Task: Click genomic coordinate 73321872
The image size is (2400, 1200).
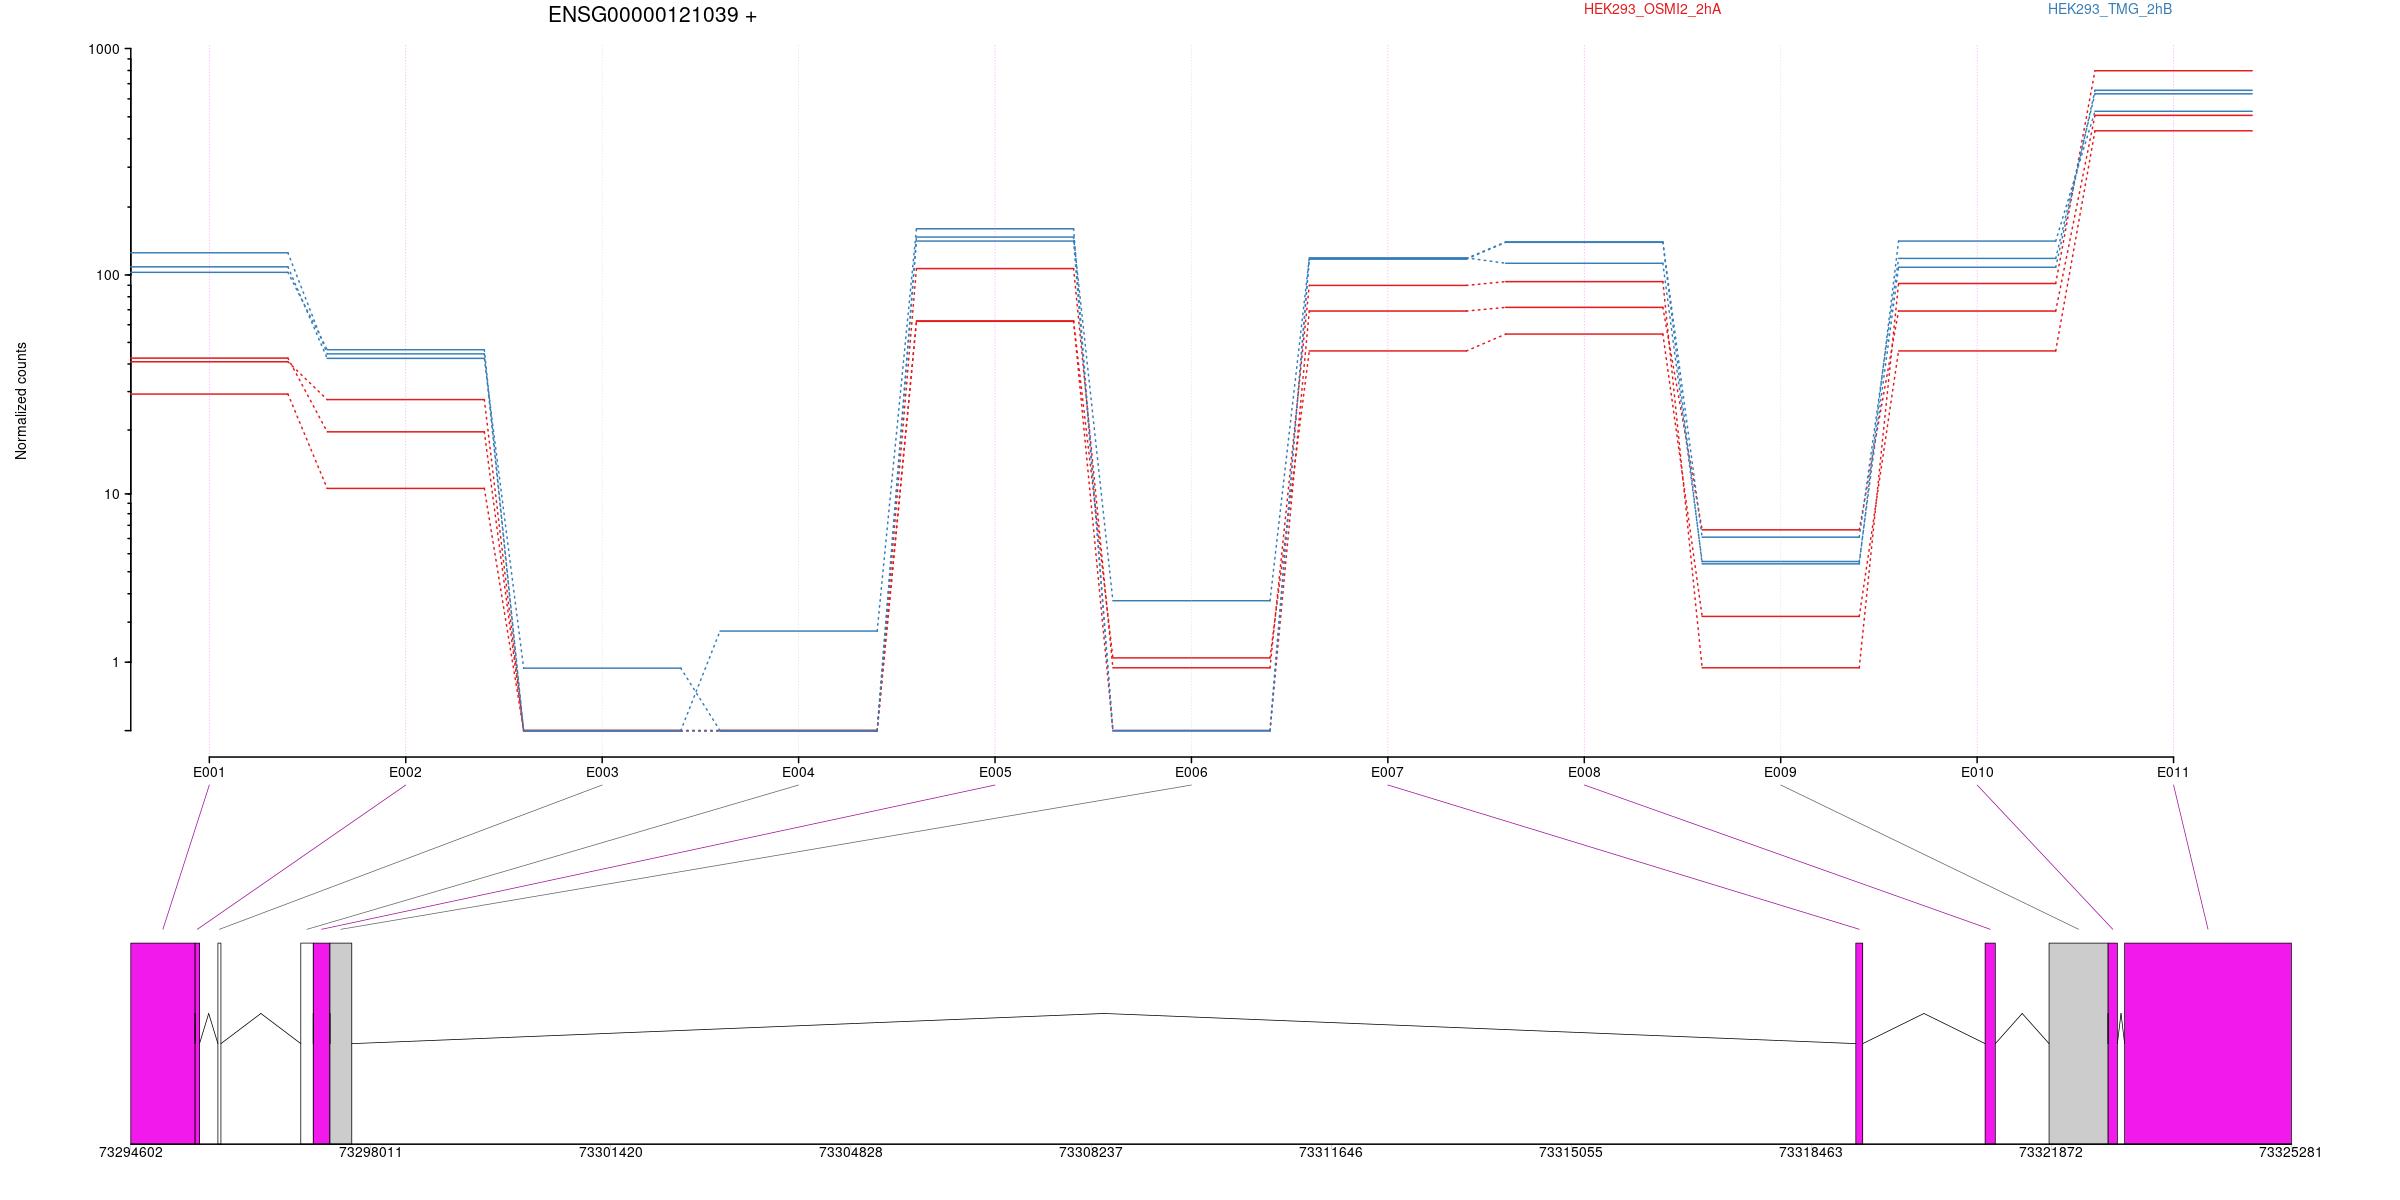Action: [x=2051, y=1153]
